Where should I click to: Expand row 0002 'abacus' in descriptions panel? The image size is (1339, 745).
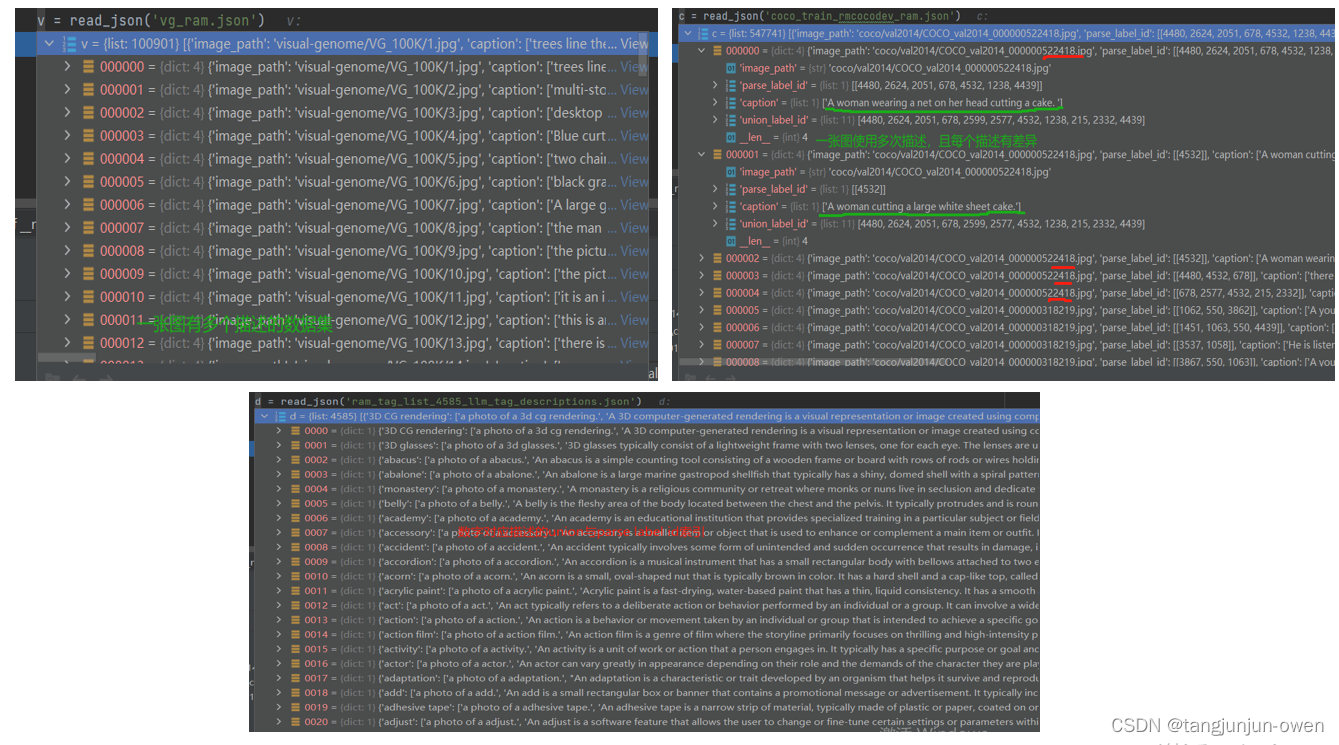(x=279, y=460)
